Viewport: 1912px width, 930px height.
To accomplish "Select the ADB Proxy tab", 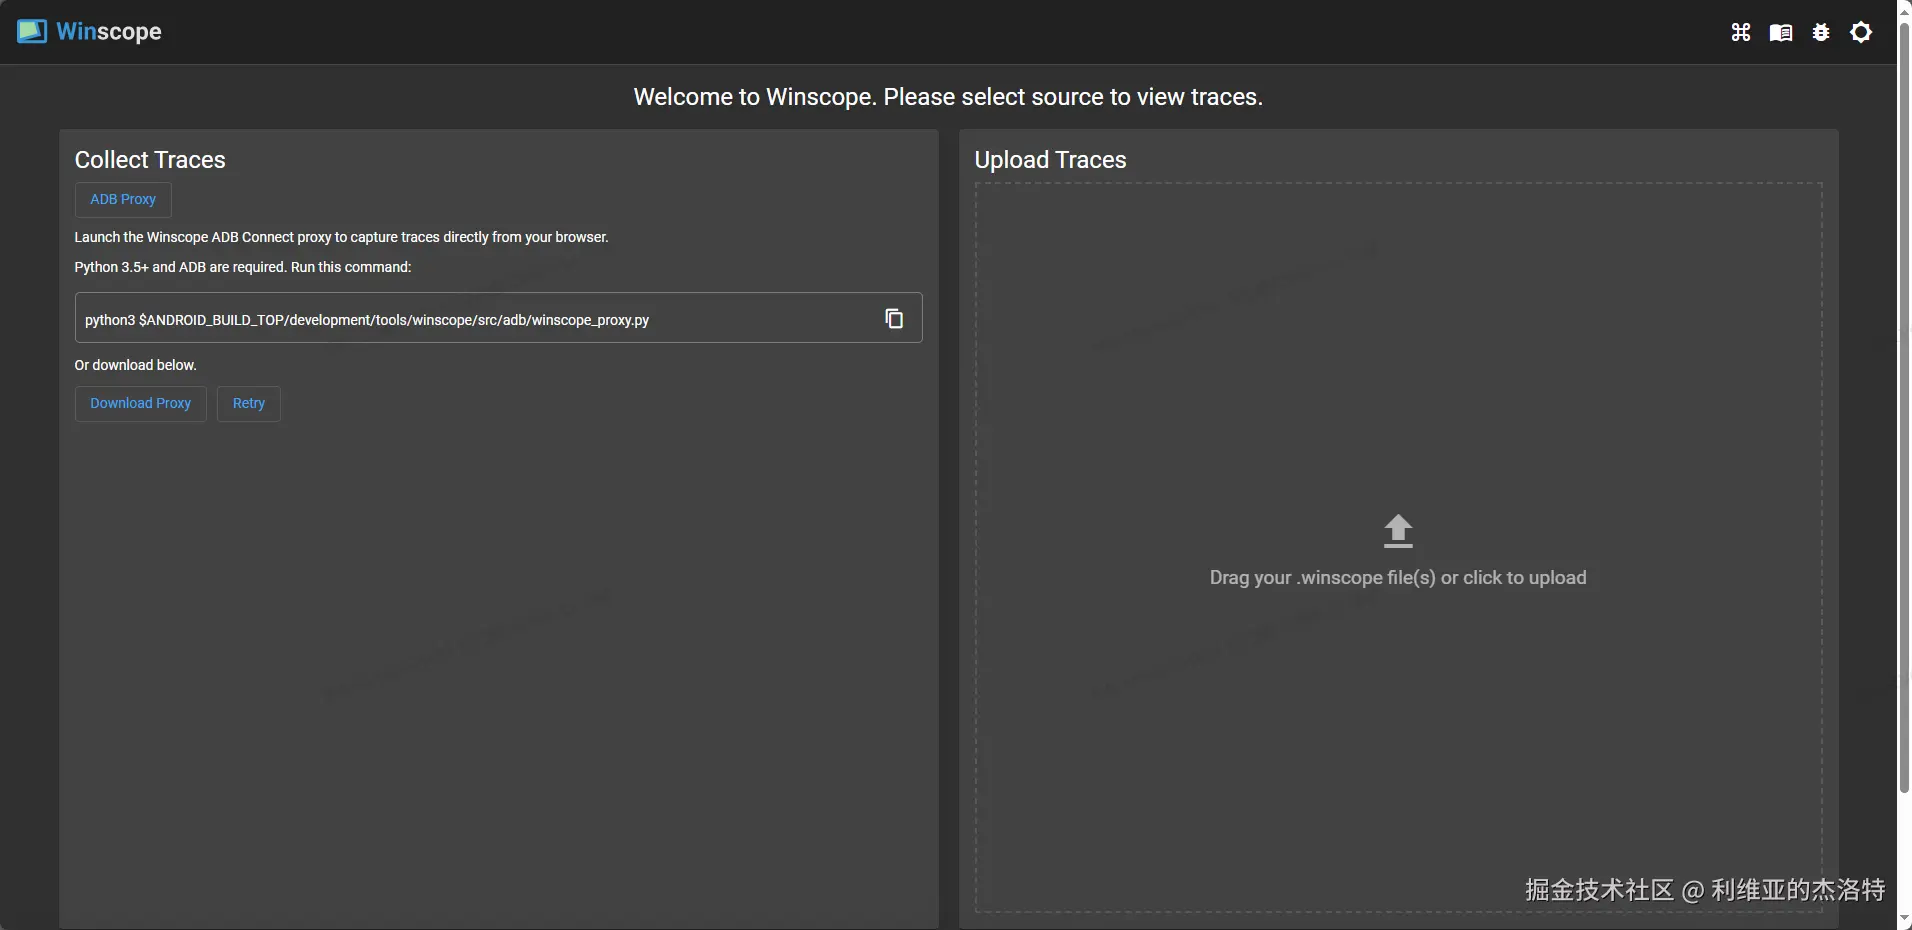I will (123, 200).
